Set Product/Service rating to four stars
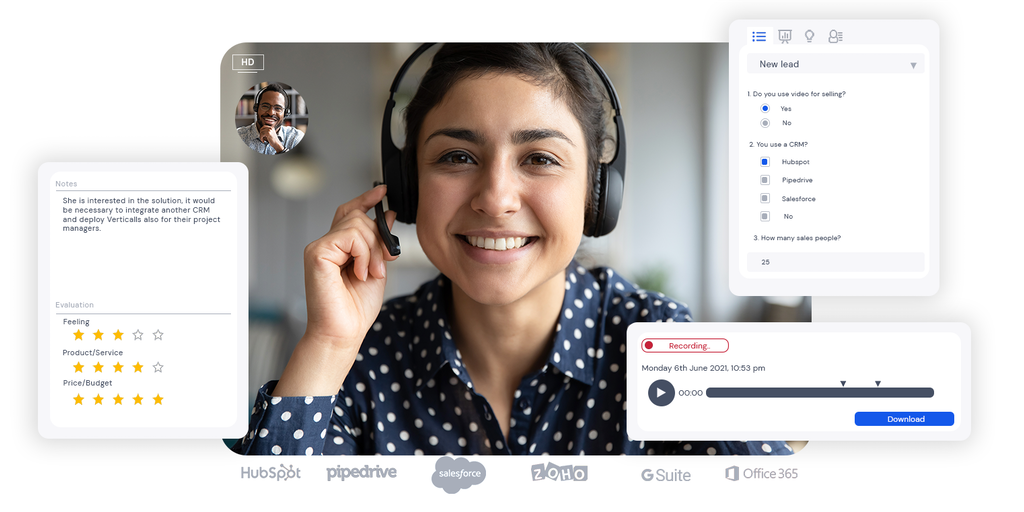The width and height of the screenshot is (1024, 512). (x=138, y=367)
